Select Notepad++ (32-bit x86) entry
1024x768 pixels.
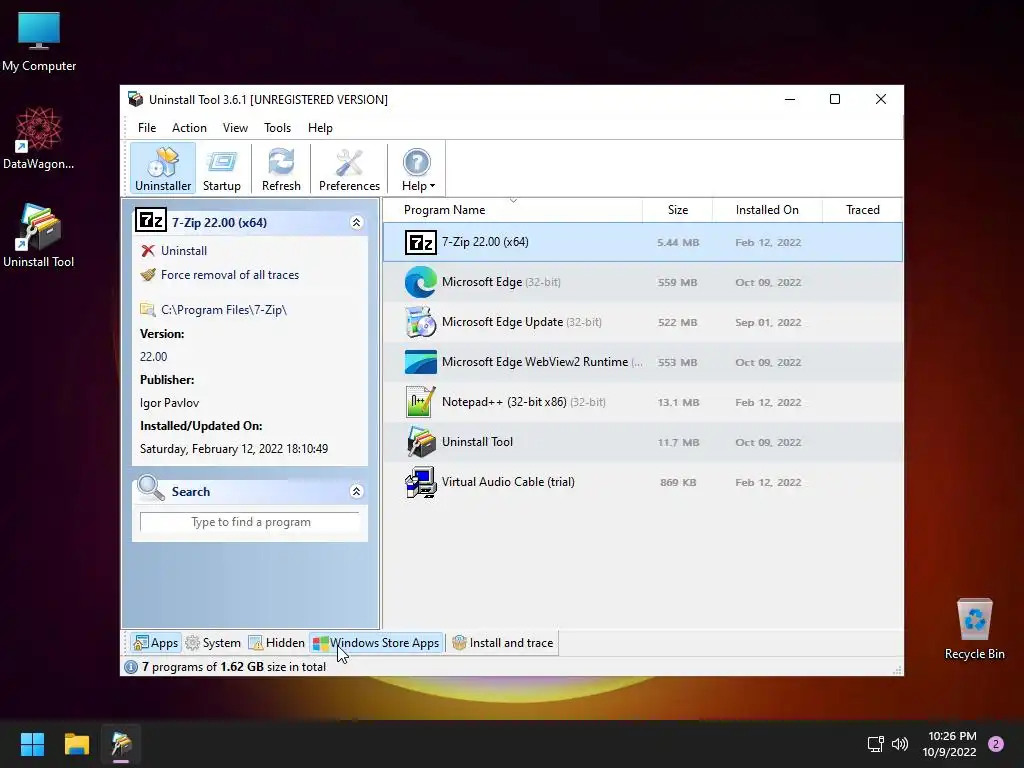(x=504, y=402)
